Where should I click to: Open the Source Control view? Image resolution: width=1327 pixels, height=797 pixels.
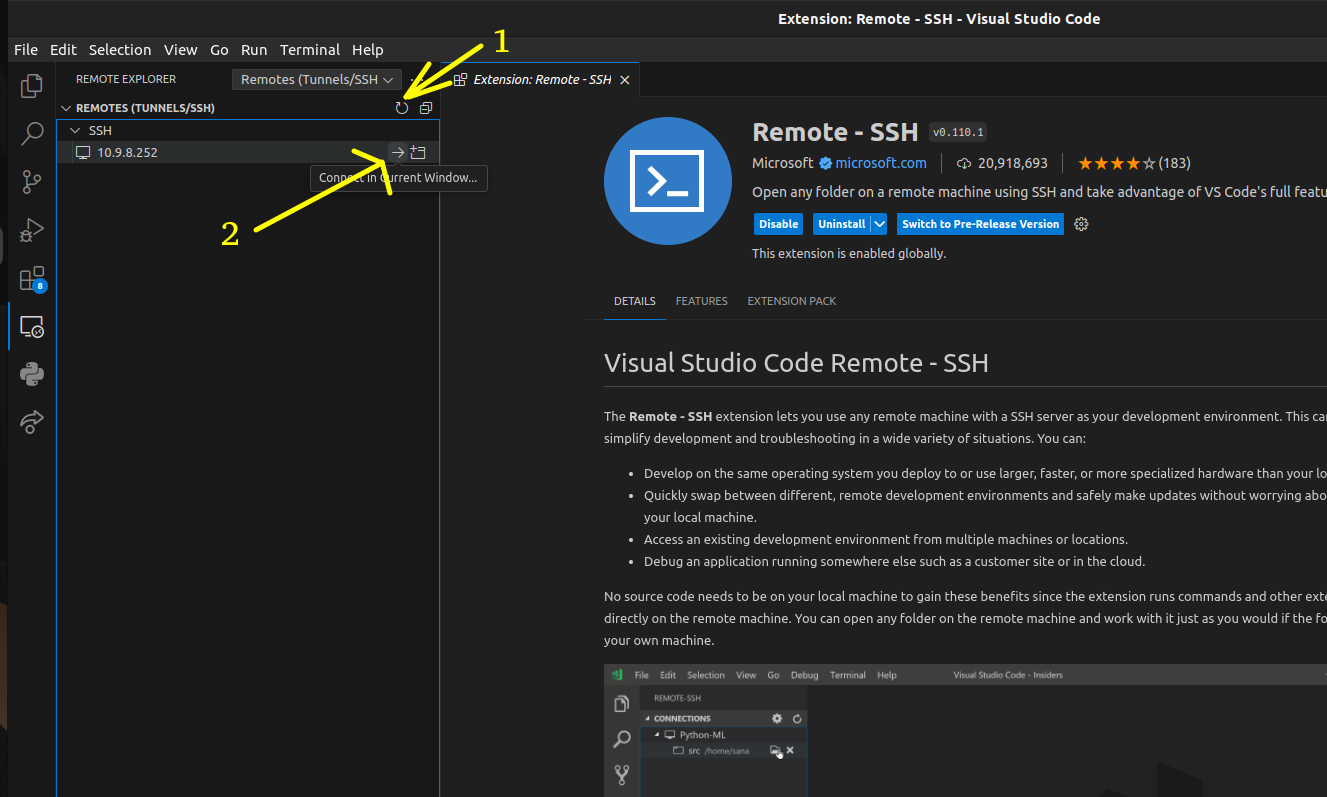[x=32, y=181]
